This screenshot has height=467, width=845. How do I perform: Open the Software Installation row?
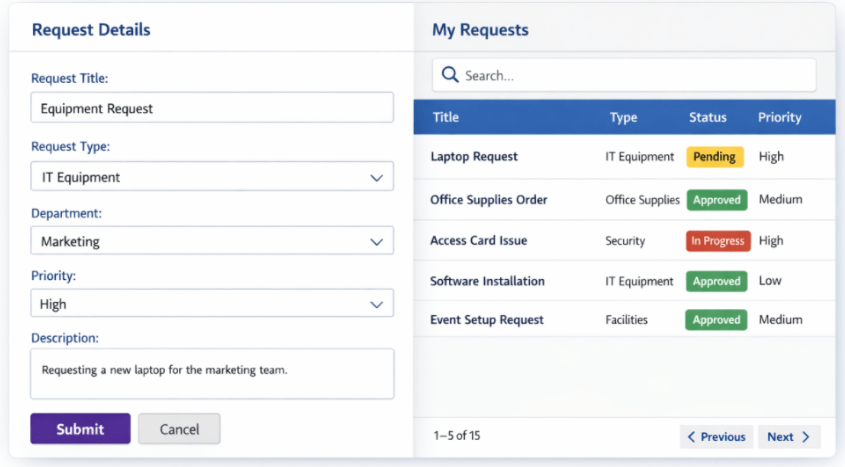(x=625, y=281)
